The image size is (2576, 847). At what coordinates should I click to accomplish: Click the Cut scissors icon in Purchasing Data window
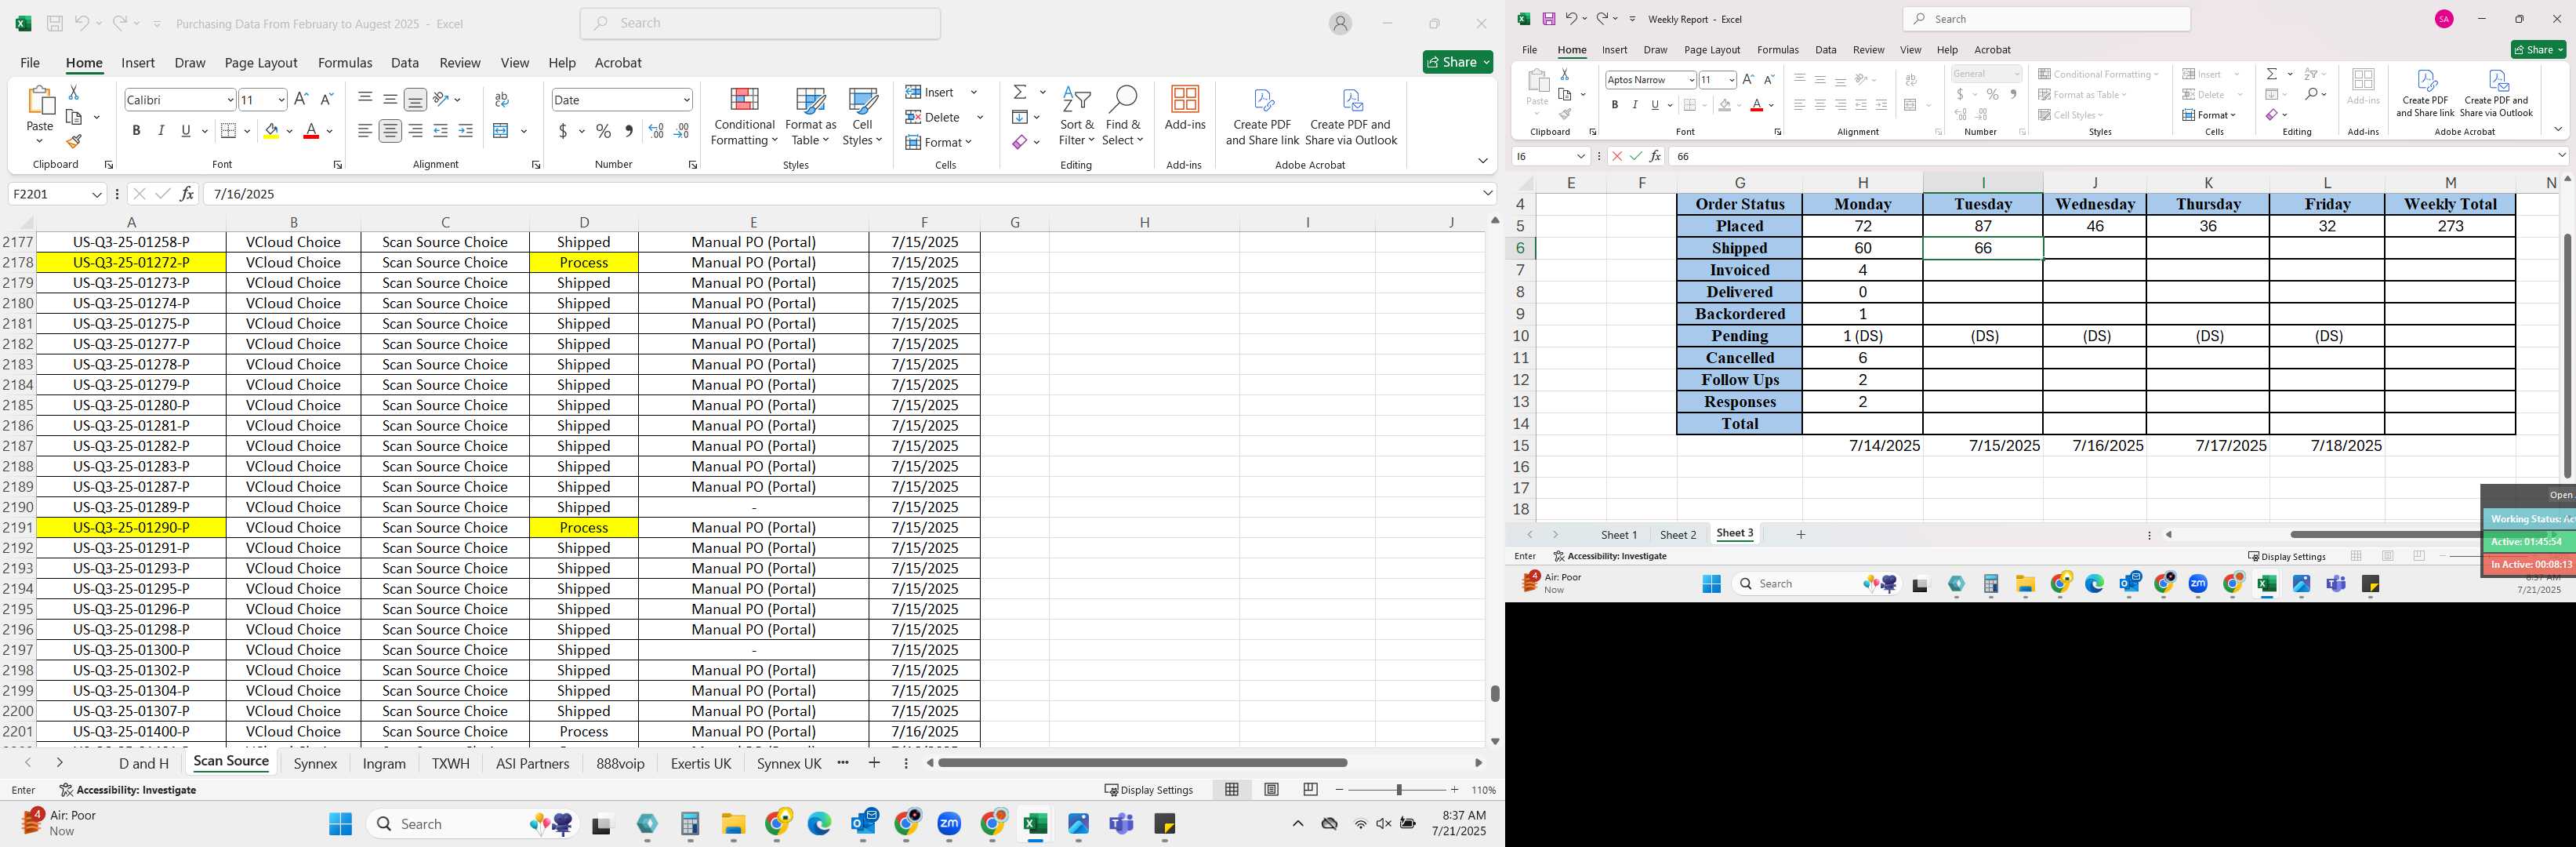(73, 92)
